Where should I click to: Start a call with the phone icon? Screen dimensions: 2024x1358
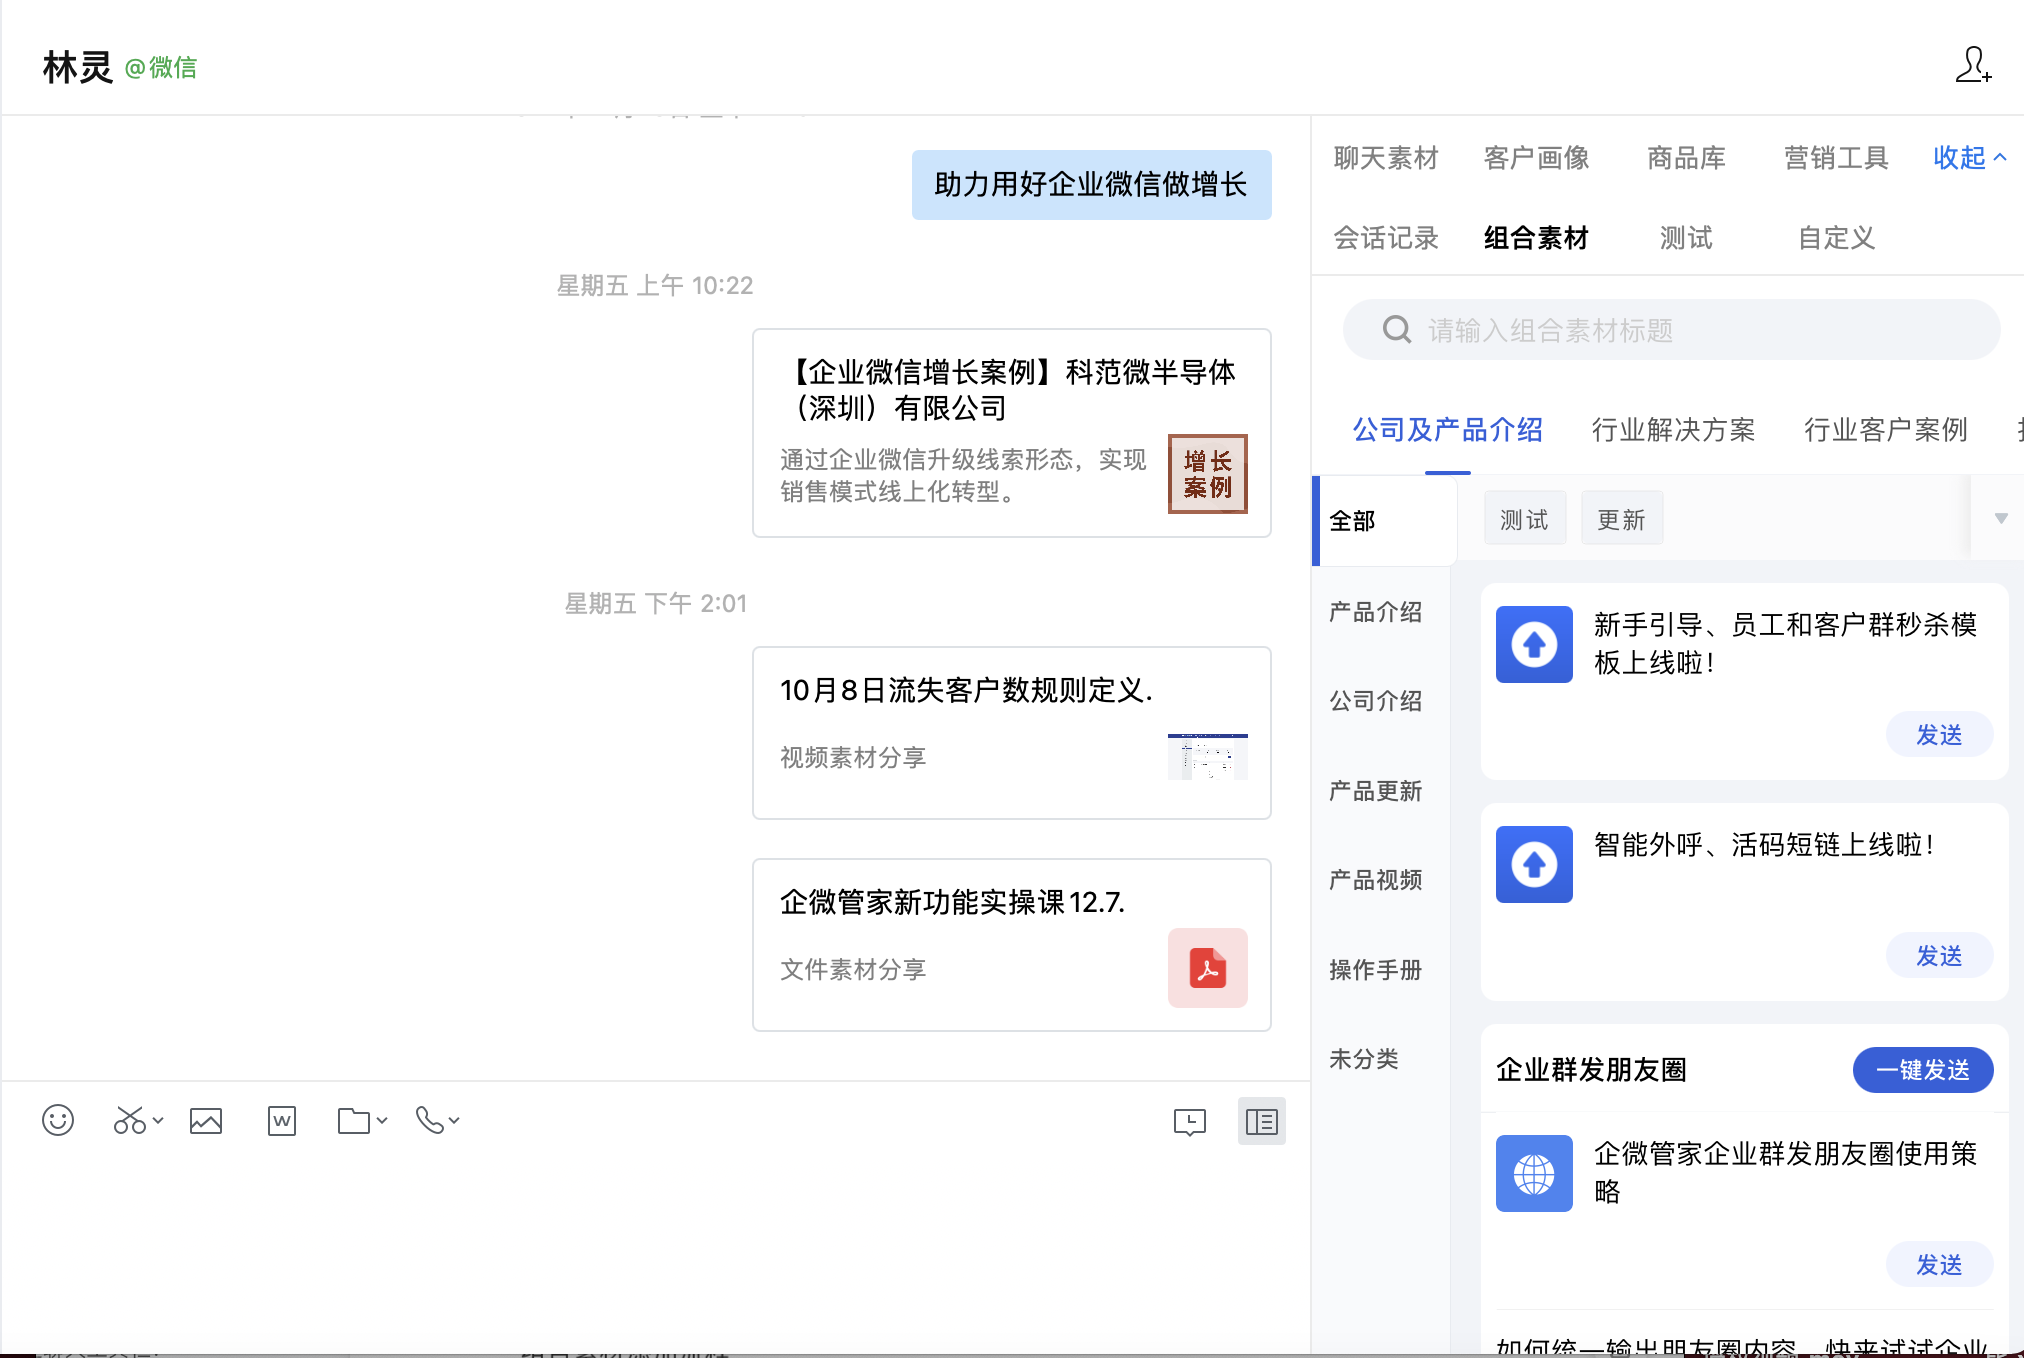coord(429,1120)
